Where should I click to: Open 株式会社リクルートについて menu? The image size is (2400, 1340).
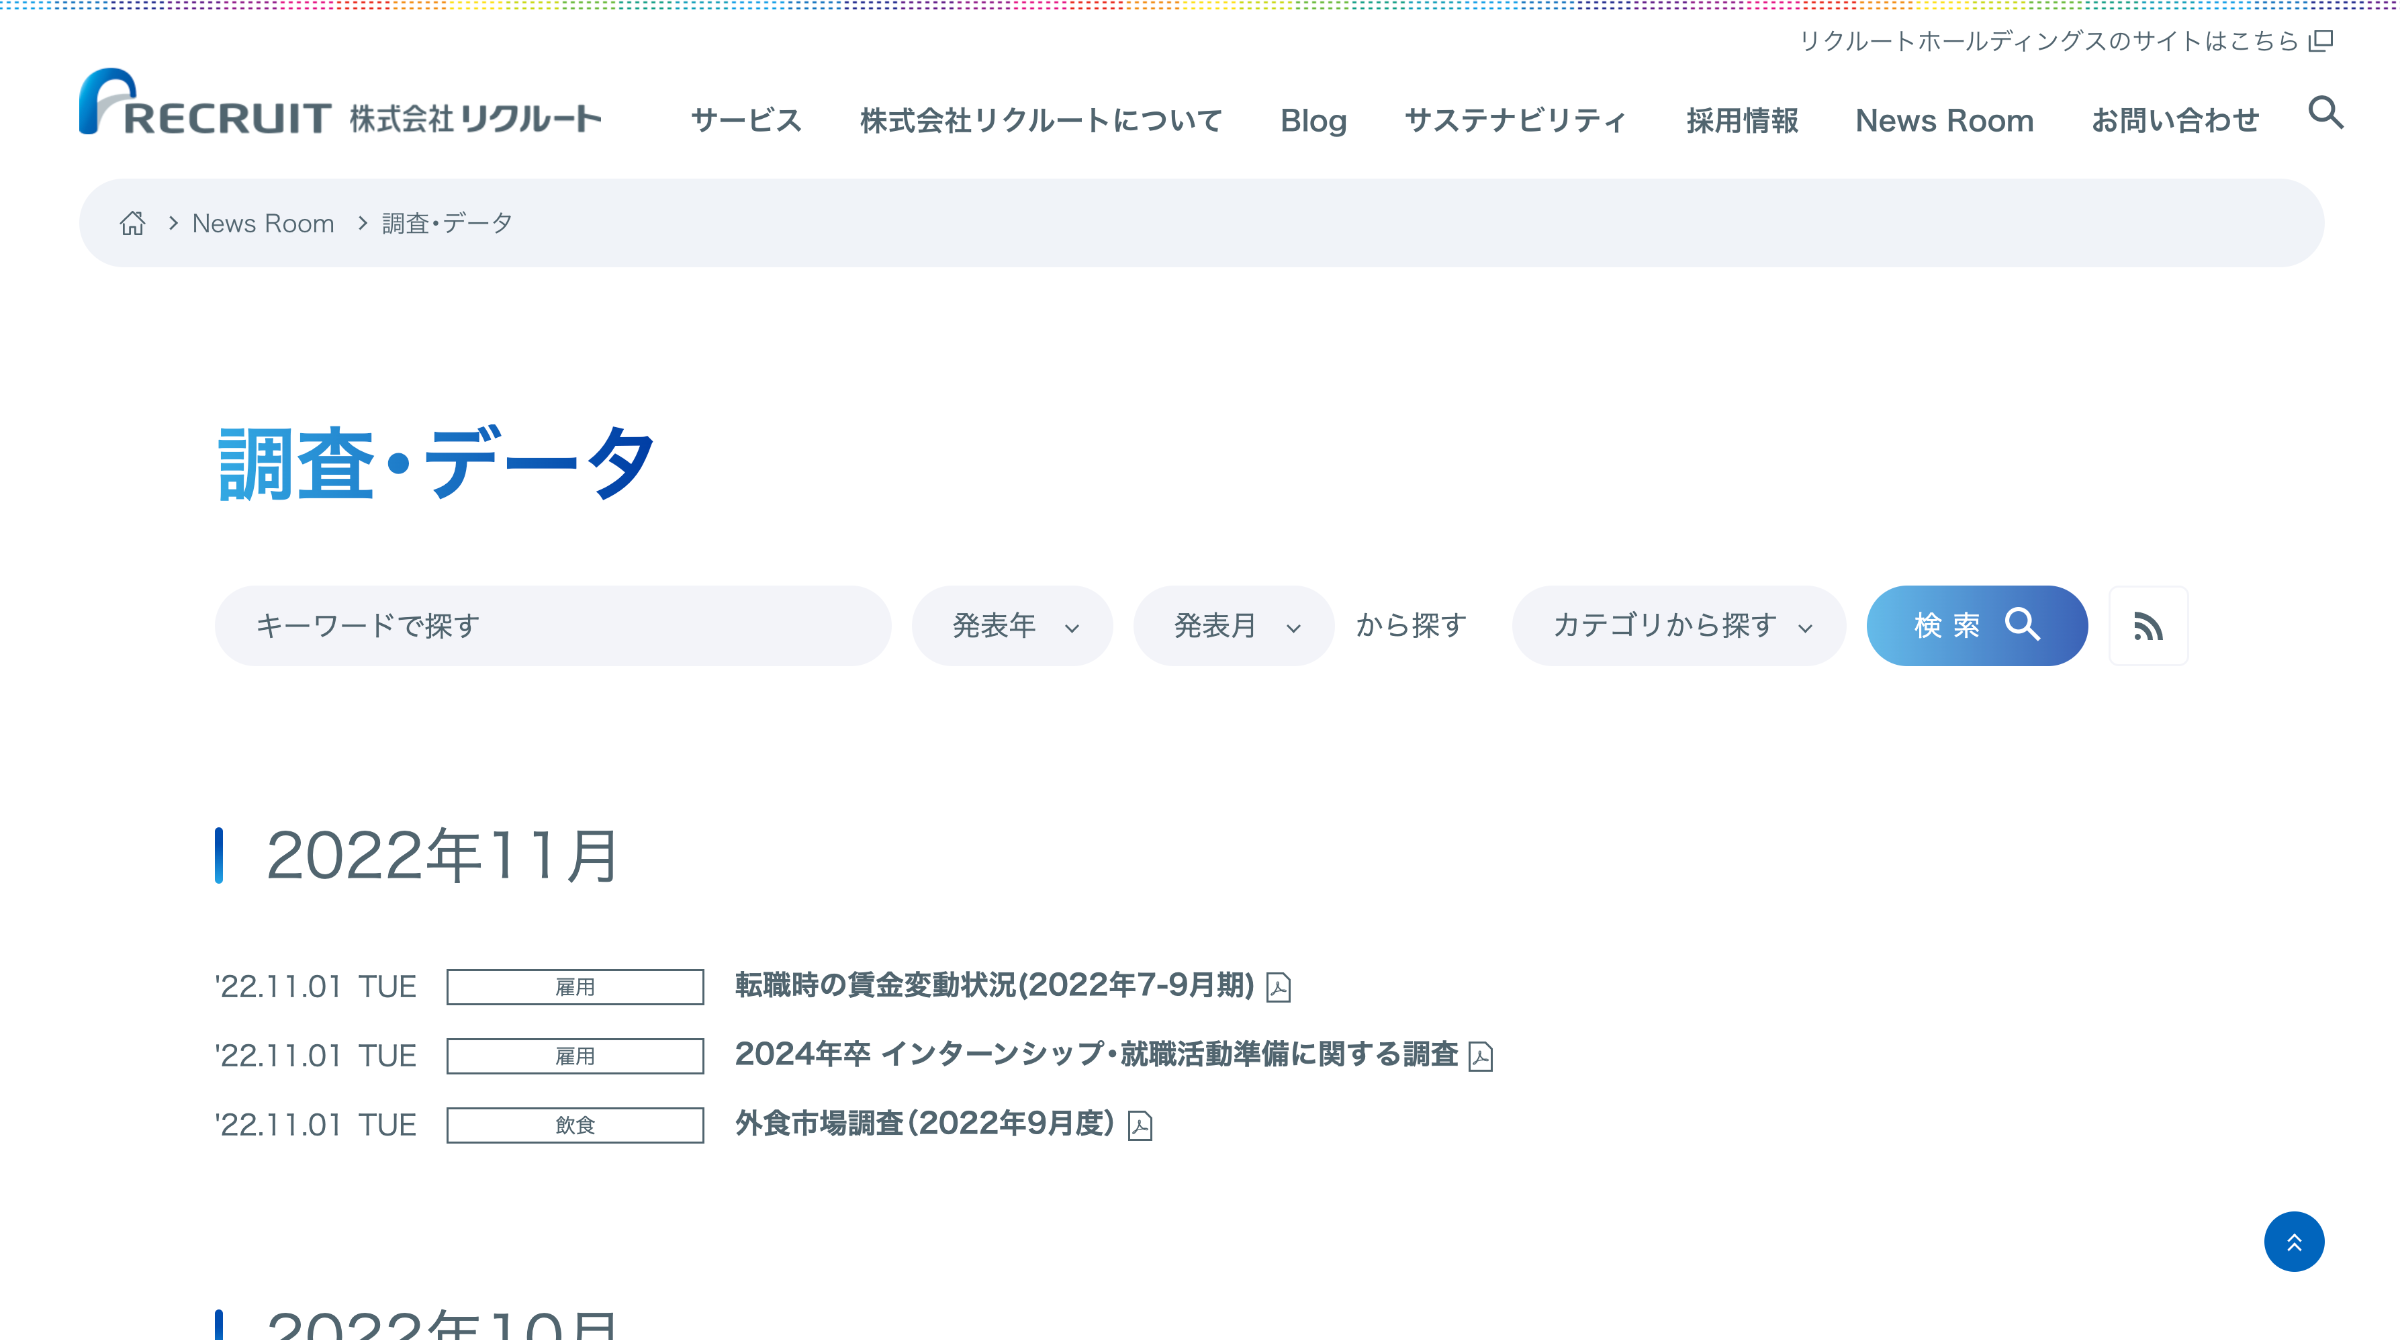point(1041,120)
